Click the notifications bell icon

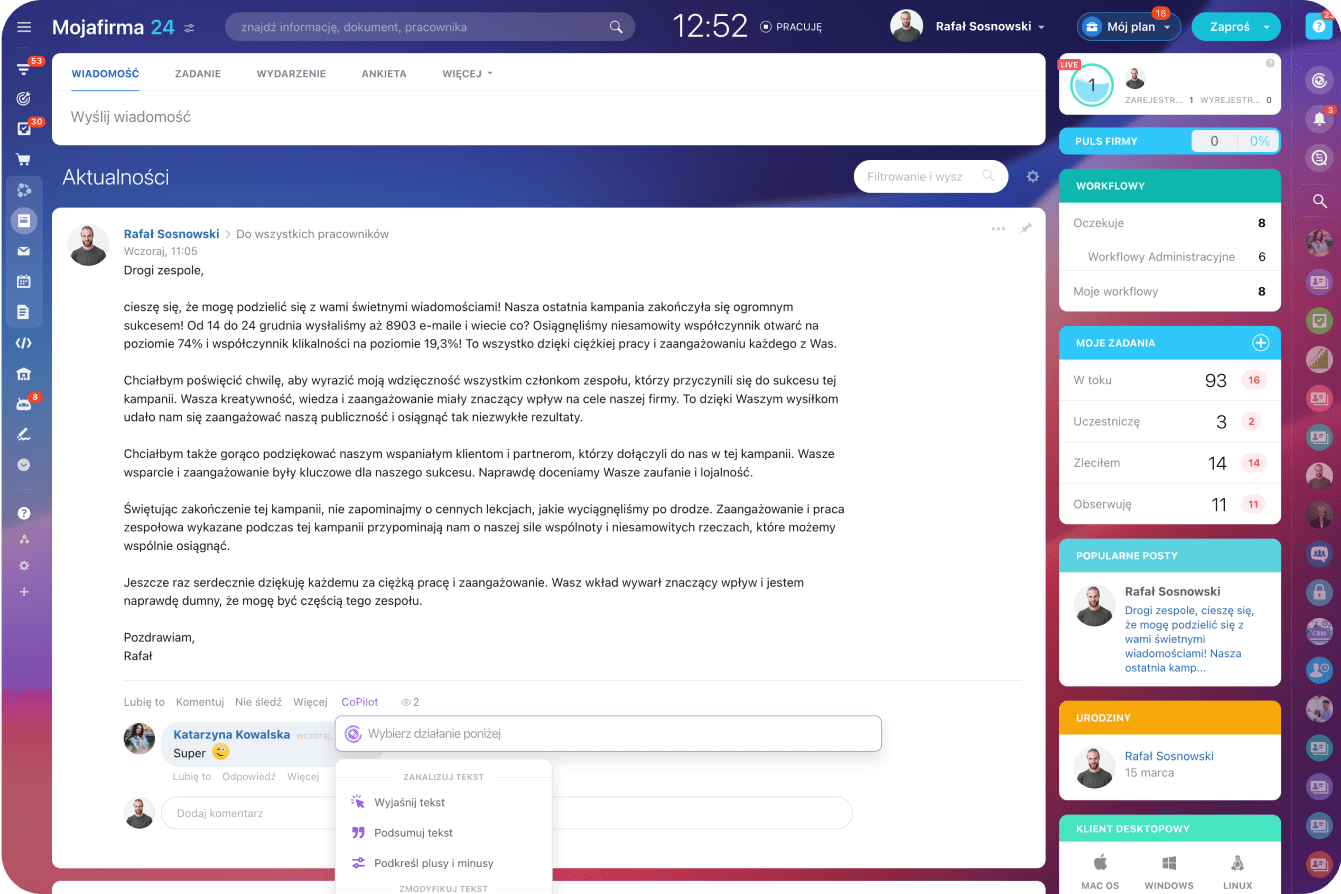(1319, 119)
